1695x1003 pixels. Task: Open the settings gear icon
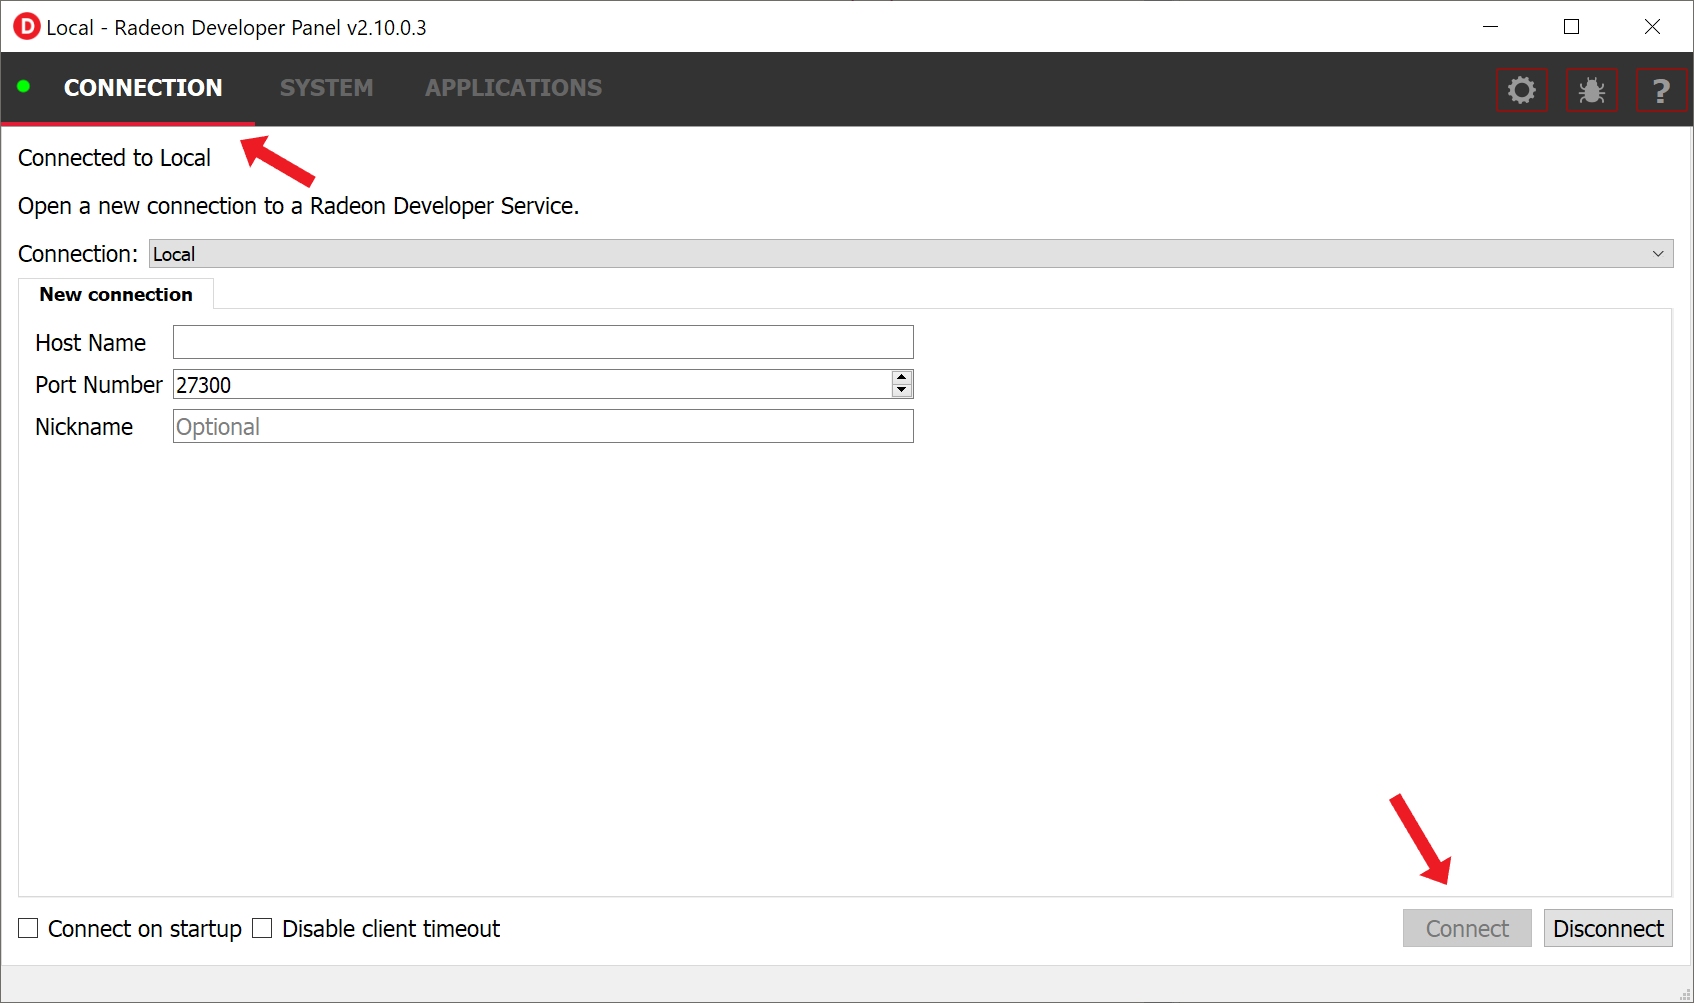tap(1521, 89)
